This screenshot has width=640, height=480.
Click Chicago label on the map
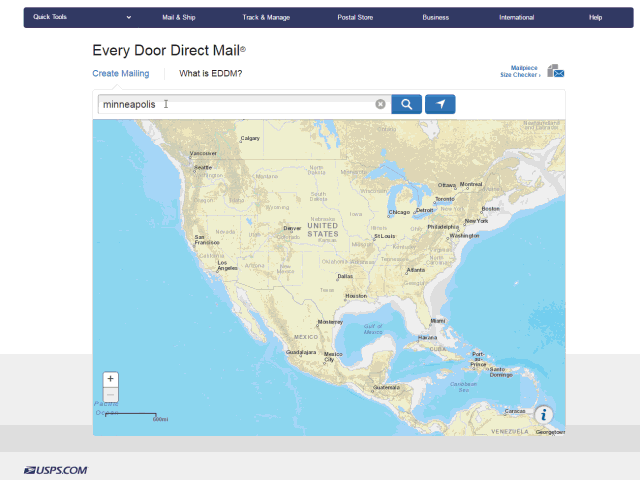pos(399,212)
